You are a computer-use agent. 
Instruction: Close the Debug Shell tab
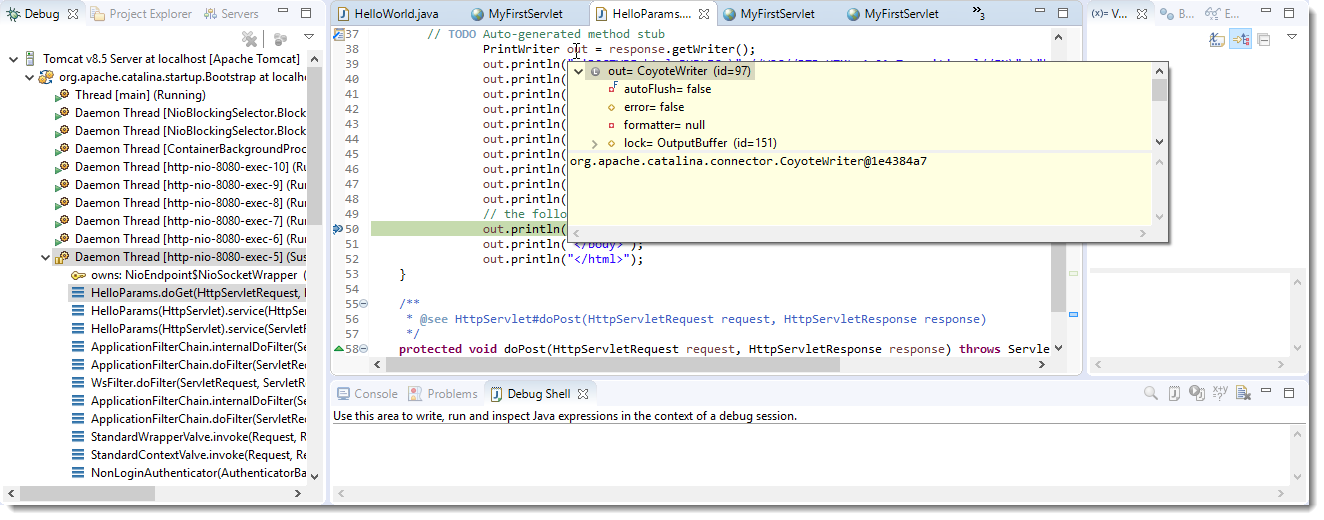click(x=584, y=394)
